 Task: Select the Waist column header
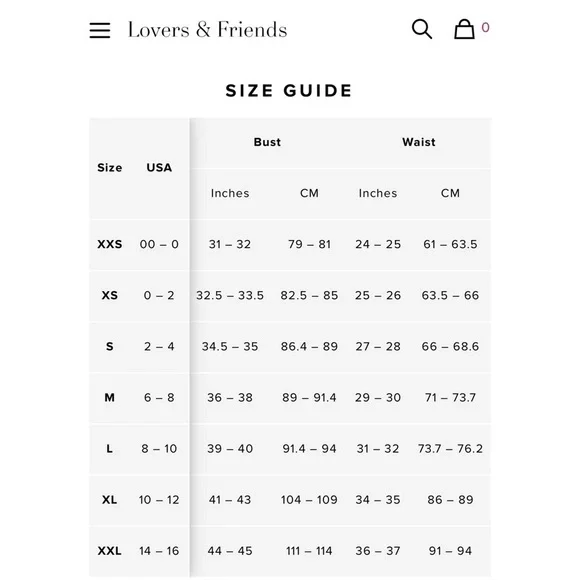point(419,142)
